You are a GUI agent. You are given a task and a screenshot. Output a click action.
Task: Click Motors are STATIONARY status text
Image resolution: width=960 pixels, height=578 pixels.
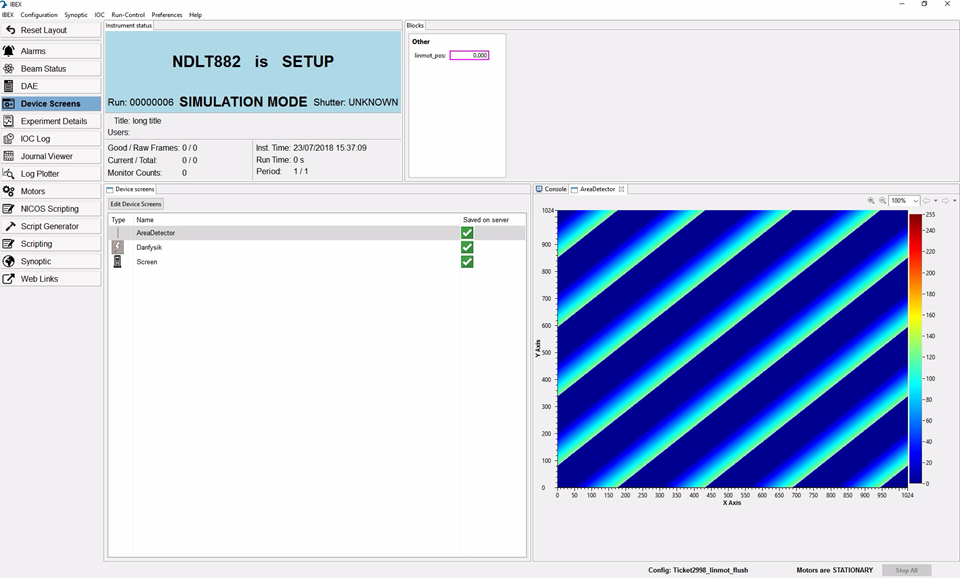[834, 570]
